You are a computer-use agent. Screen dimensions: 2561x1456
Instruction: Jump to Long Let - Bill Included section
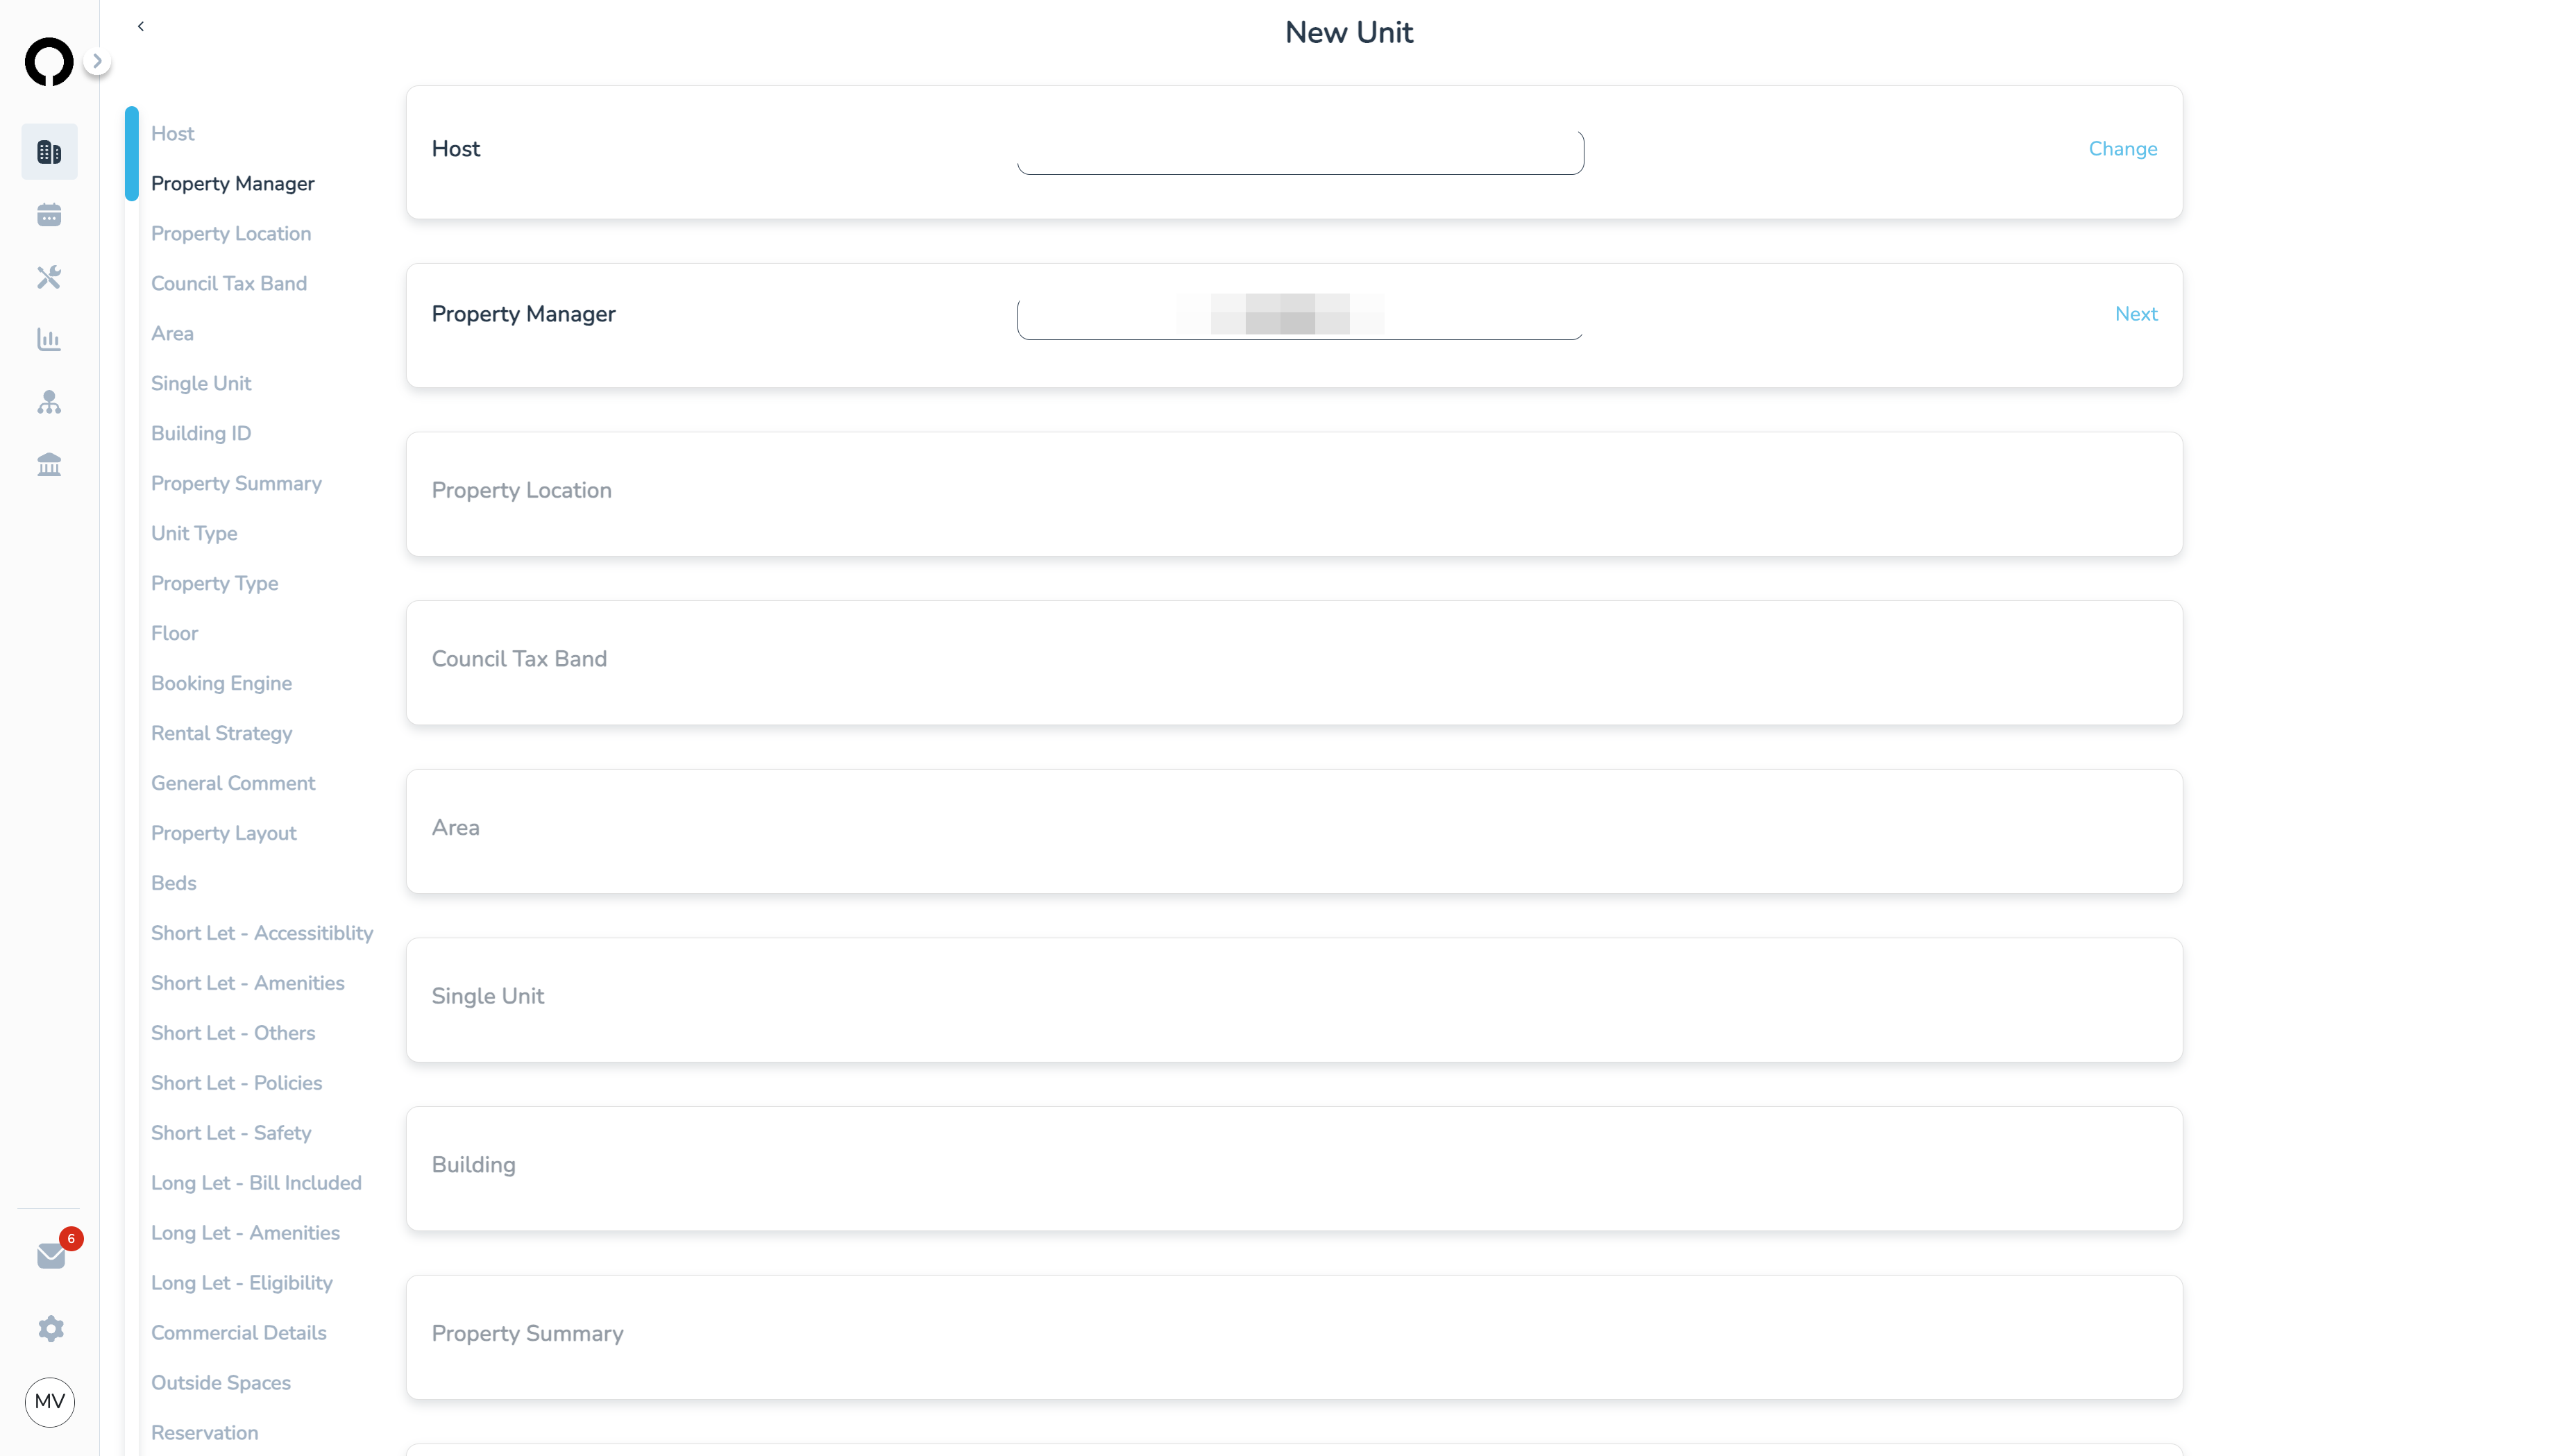256,1183
